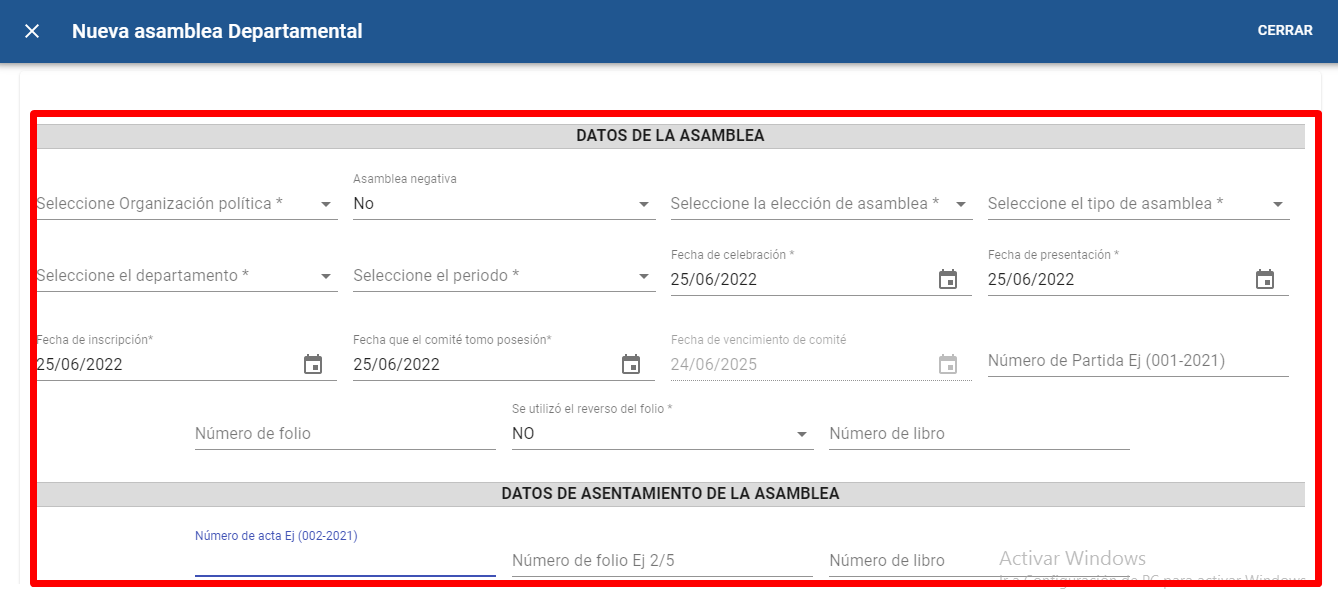Focus the Número de folio field

point(344,434)
